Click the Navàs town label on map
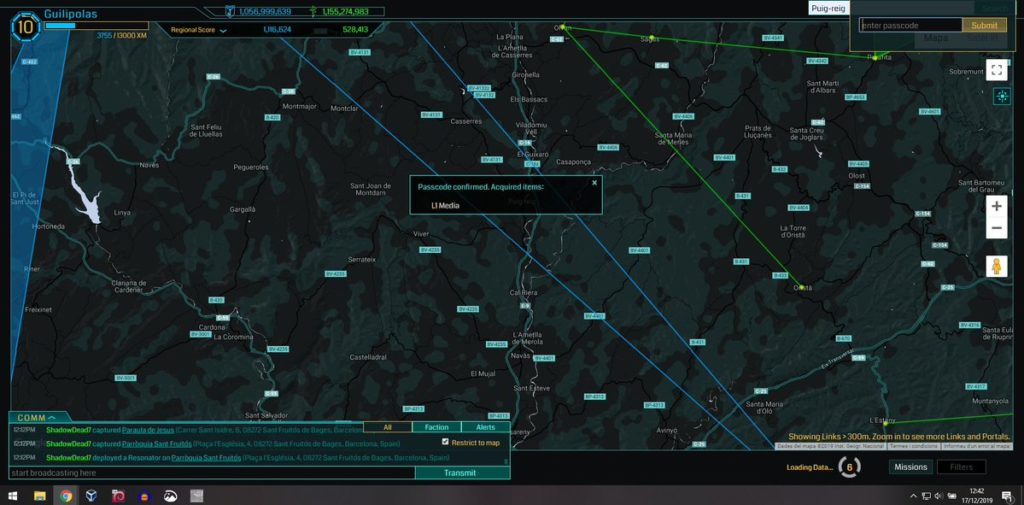The height and width of the screenshot is (505, 1024). pyautogui.click(x=522, y=354)
